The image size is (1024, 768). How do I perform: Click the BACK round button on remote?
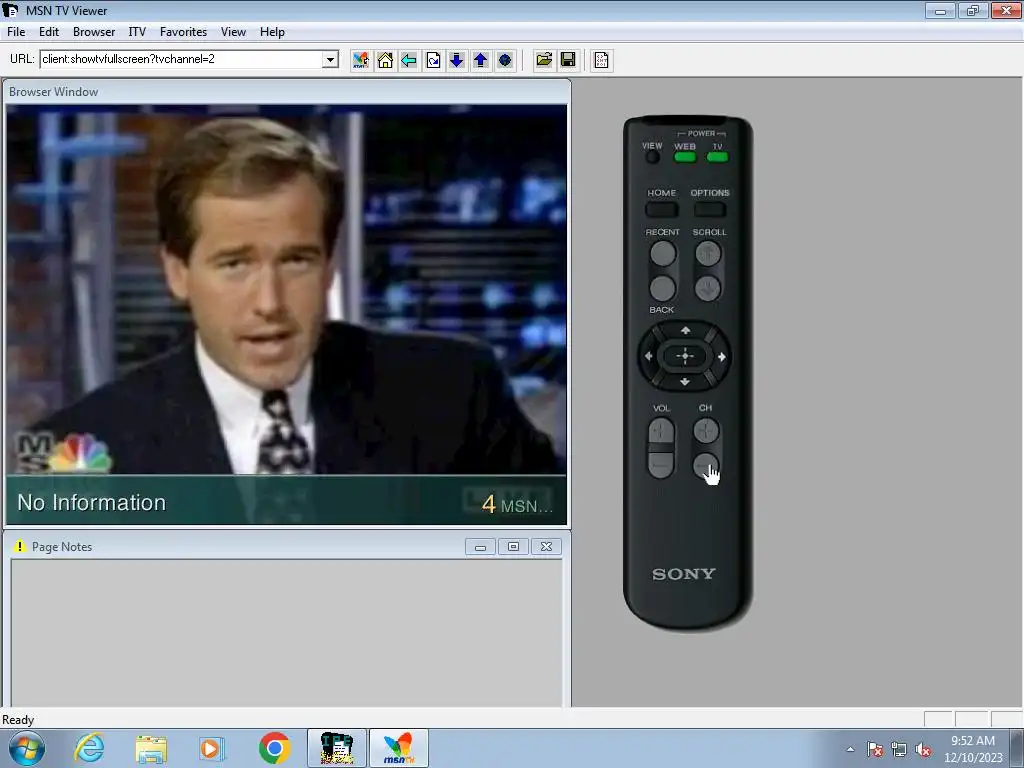[x=663, y=288]
